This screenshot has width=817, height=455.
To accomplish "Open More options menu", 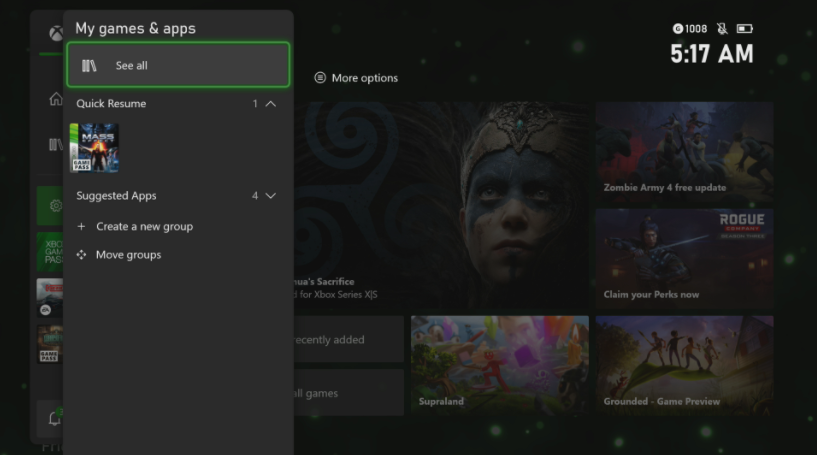I will (x=356, y=78).
